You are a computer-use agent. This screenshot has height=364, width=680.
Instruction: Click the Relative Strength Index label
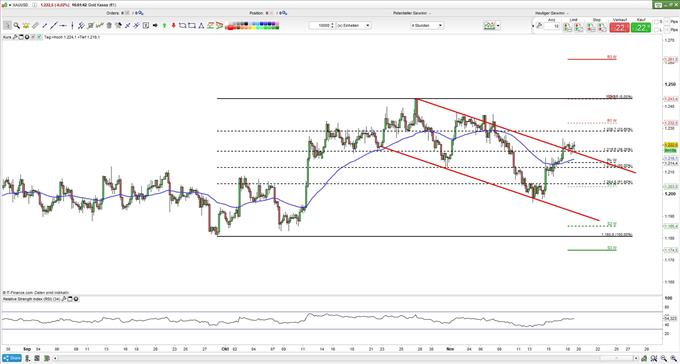click(32, 299)
